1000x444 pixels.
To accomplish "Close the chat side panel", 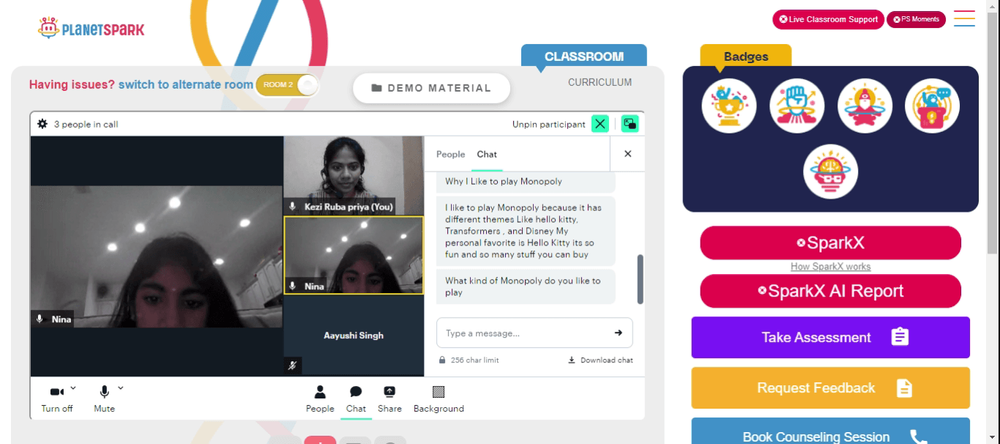I will 628,154.
